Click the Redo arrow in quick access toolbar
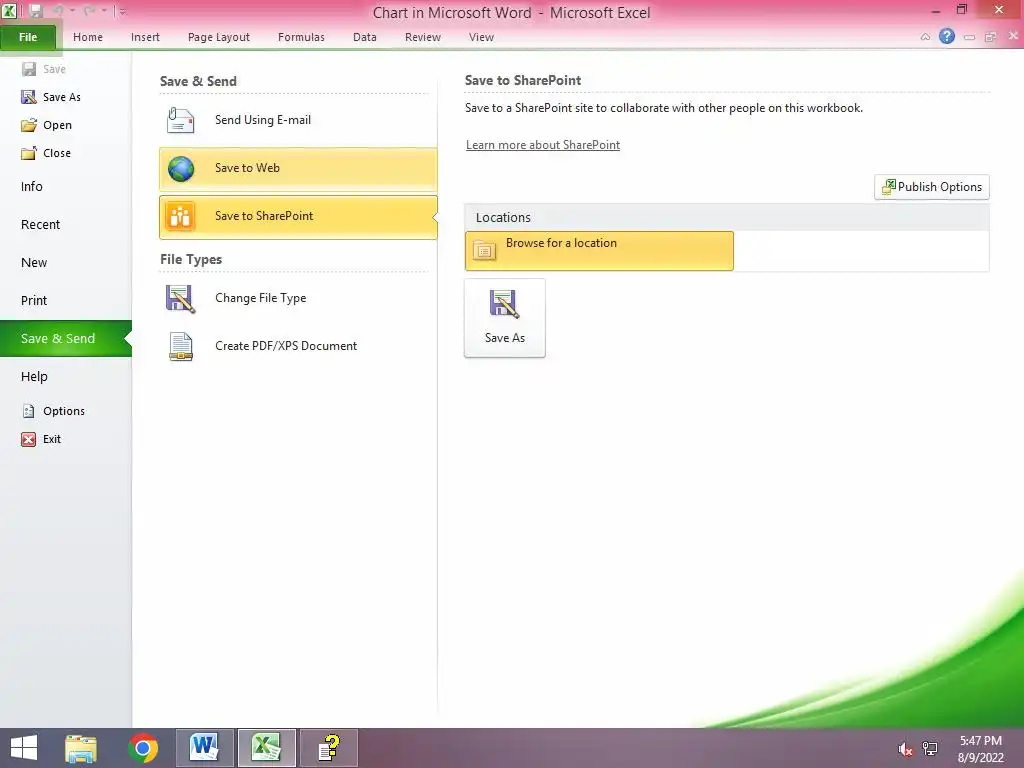The width and height of the screenshot is (1024, 768). [89, 11]
